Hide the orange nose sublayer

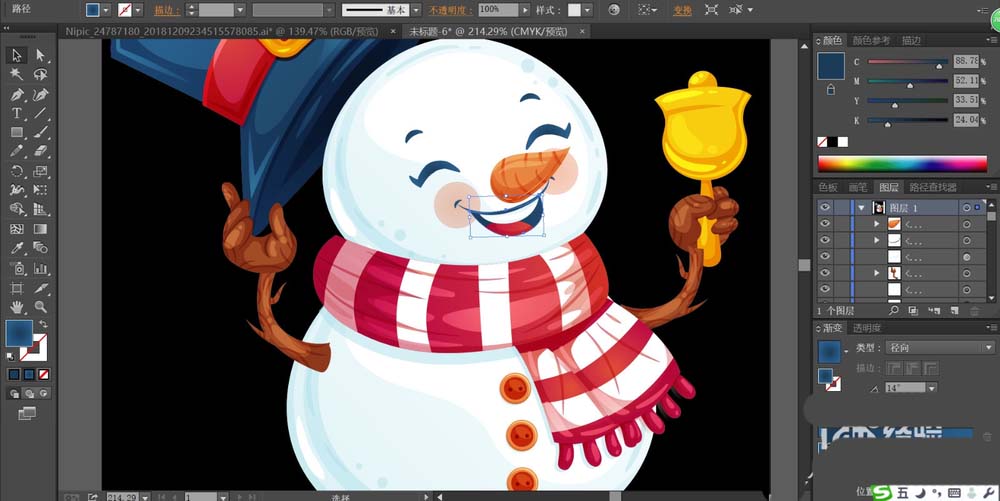coord(825,224)
